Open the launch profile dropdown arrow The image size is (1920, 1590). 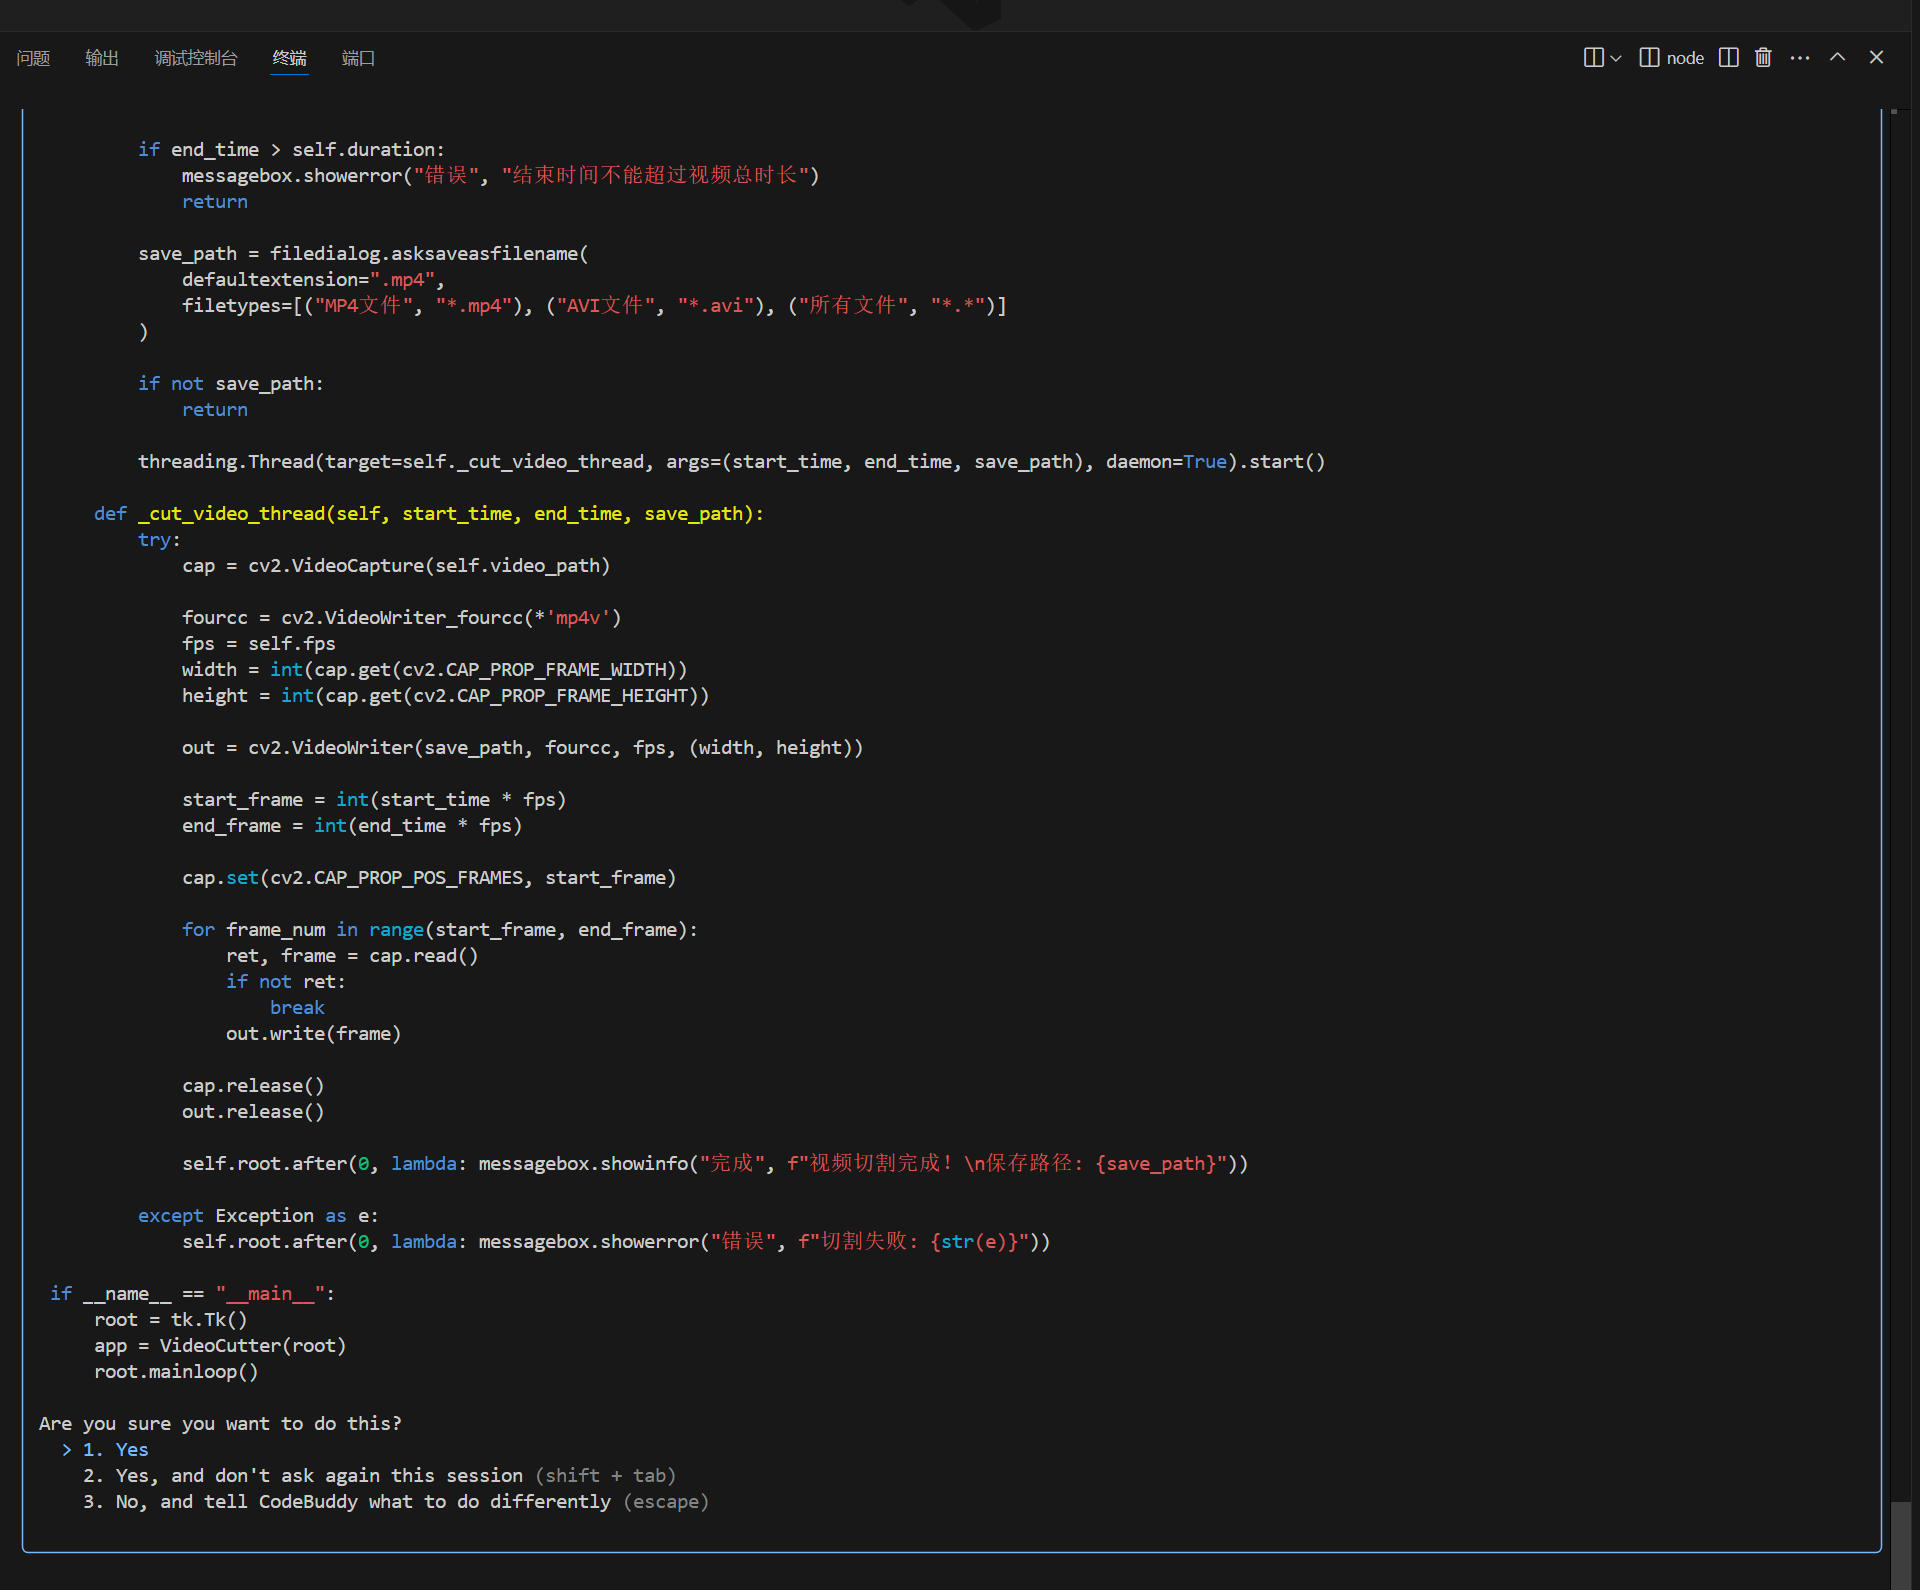[x=1616, y=58]
